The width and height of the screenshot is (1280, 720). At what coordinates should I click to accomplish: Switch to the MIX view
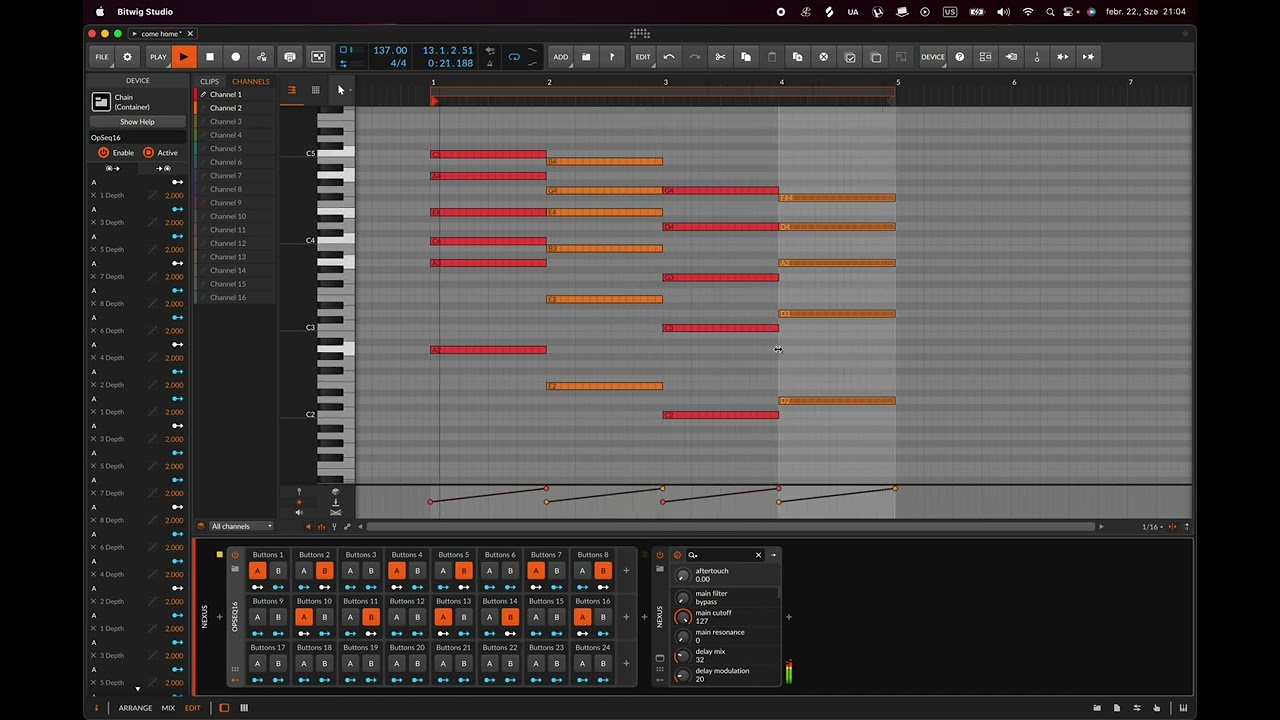[168, 708]
